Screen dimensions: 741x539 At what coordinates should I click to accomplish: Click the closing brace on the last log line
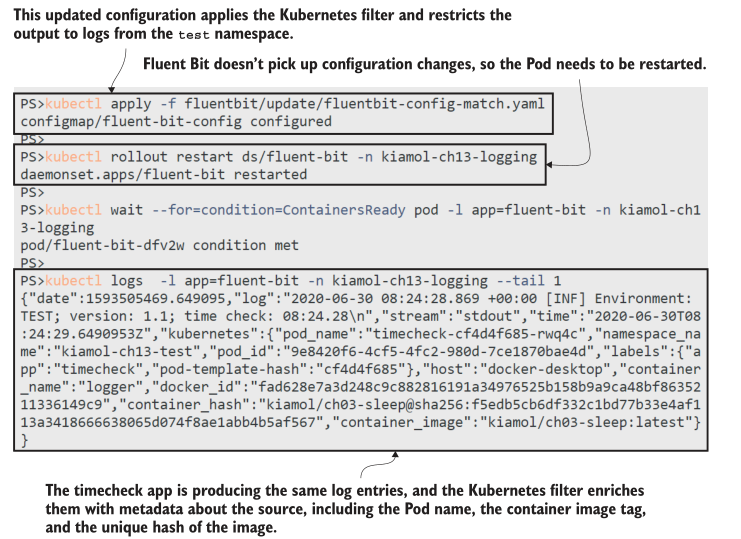coord(25,439)
